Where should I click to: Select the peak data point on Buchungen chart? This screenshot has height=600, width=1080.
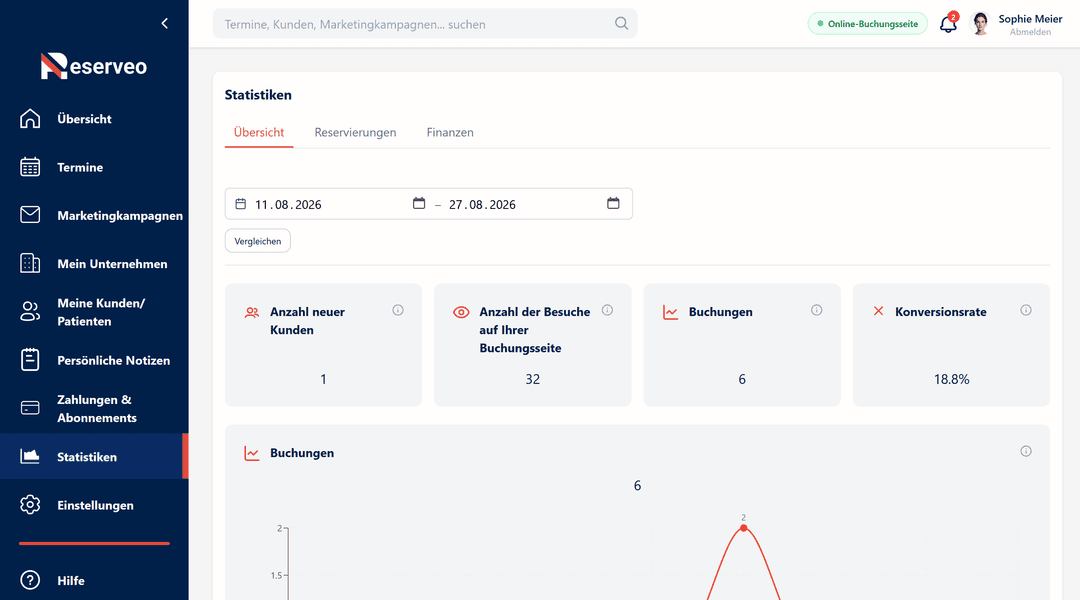743,528
